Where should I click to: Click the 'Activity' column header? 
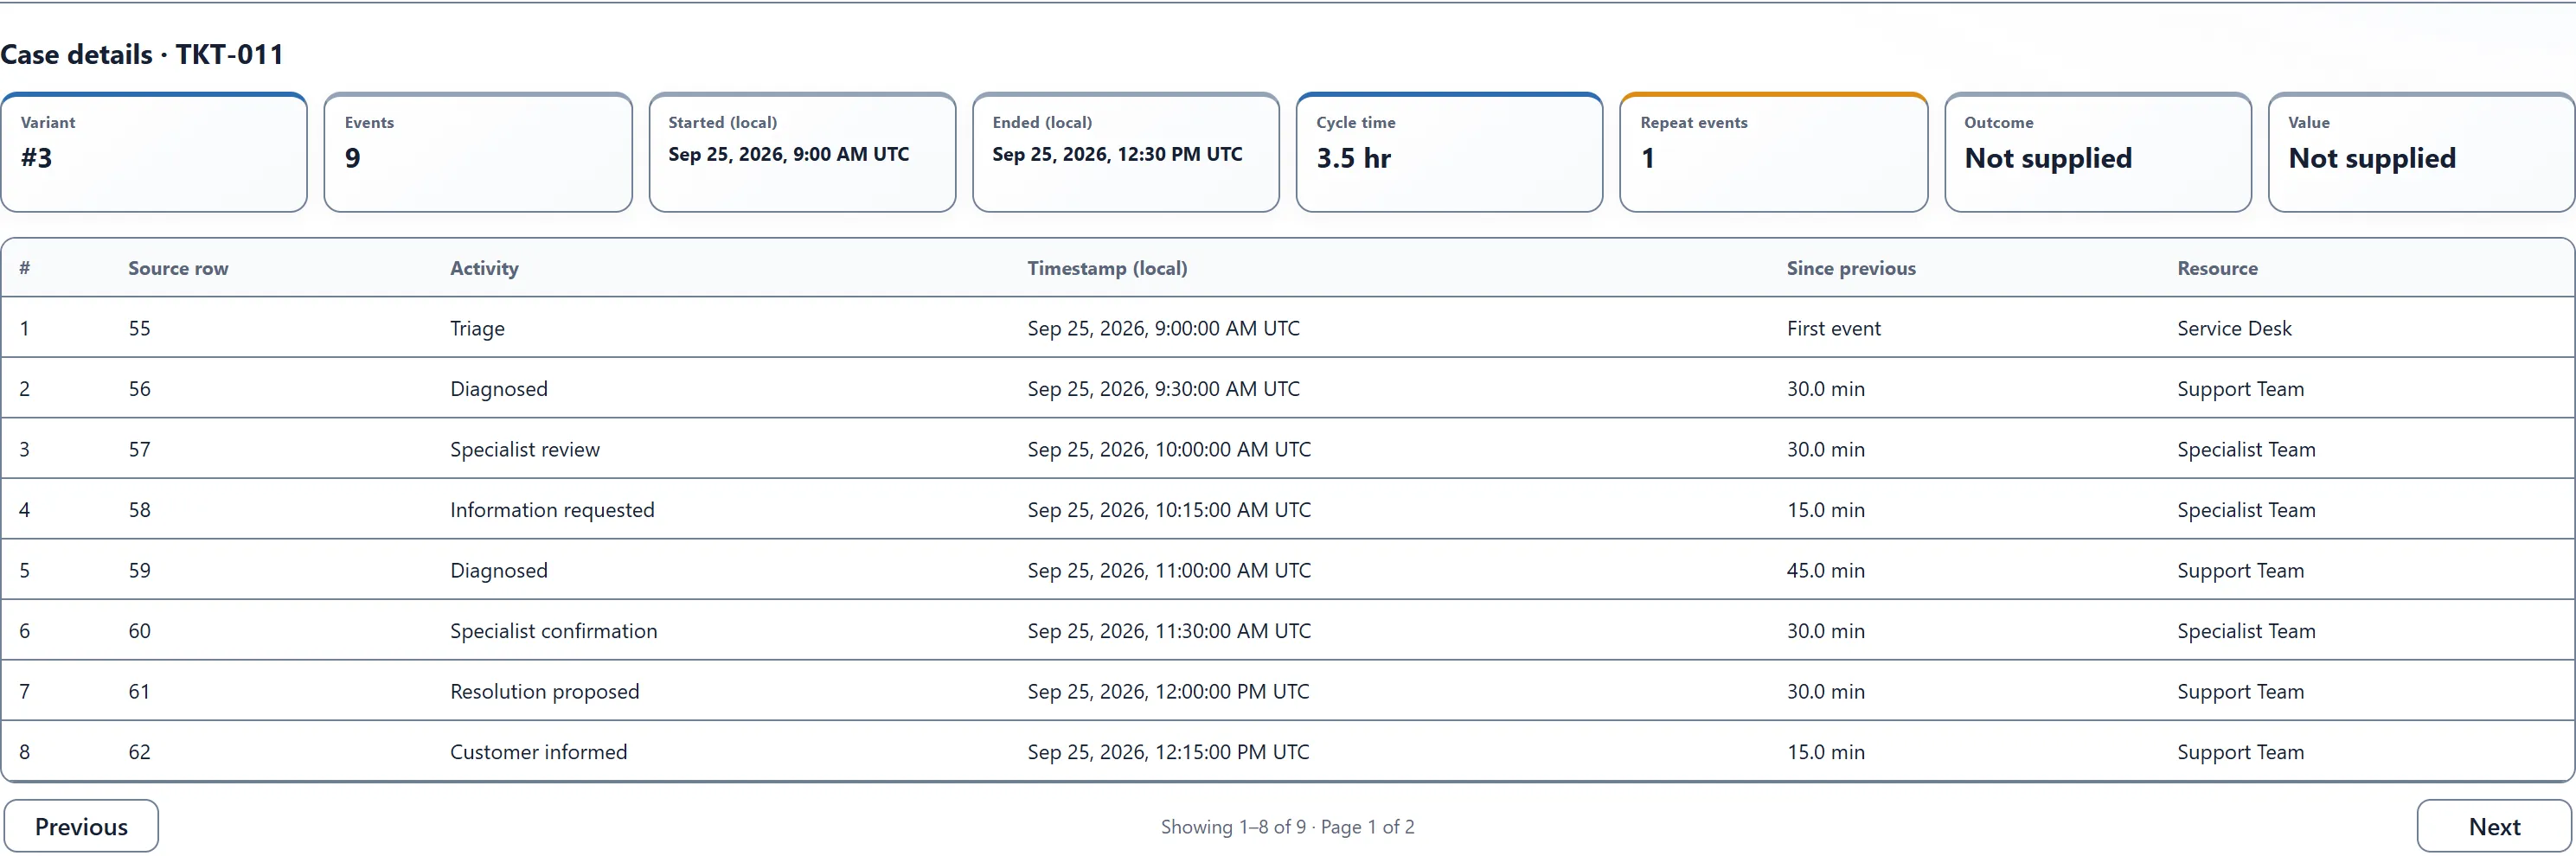(x=484, y=268)
